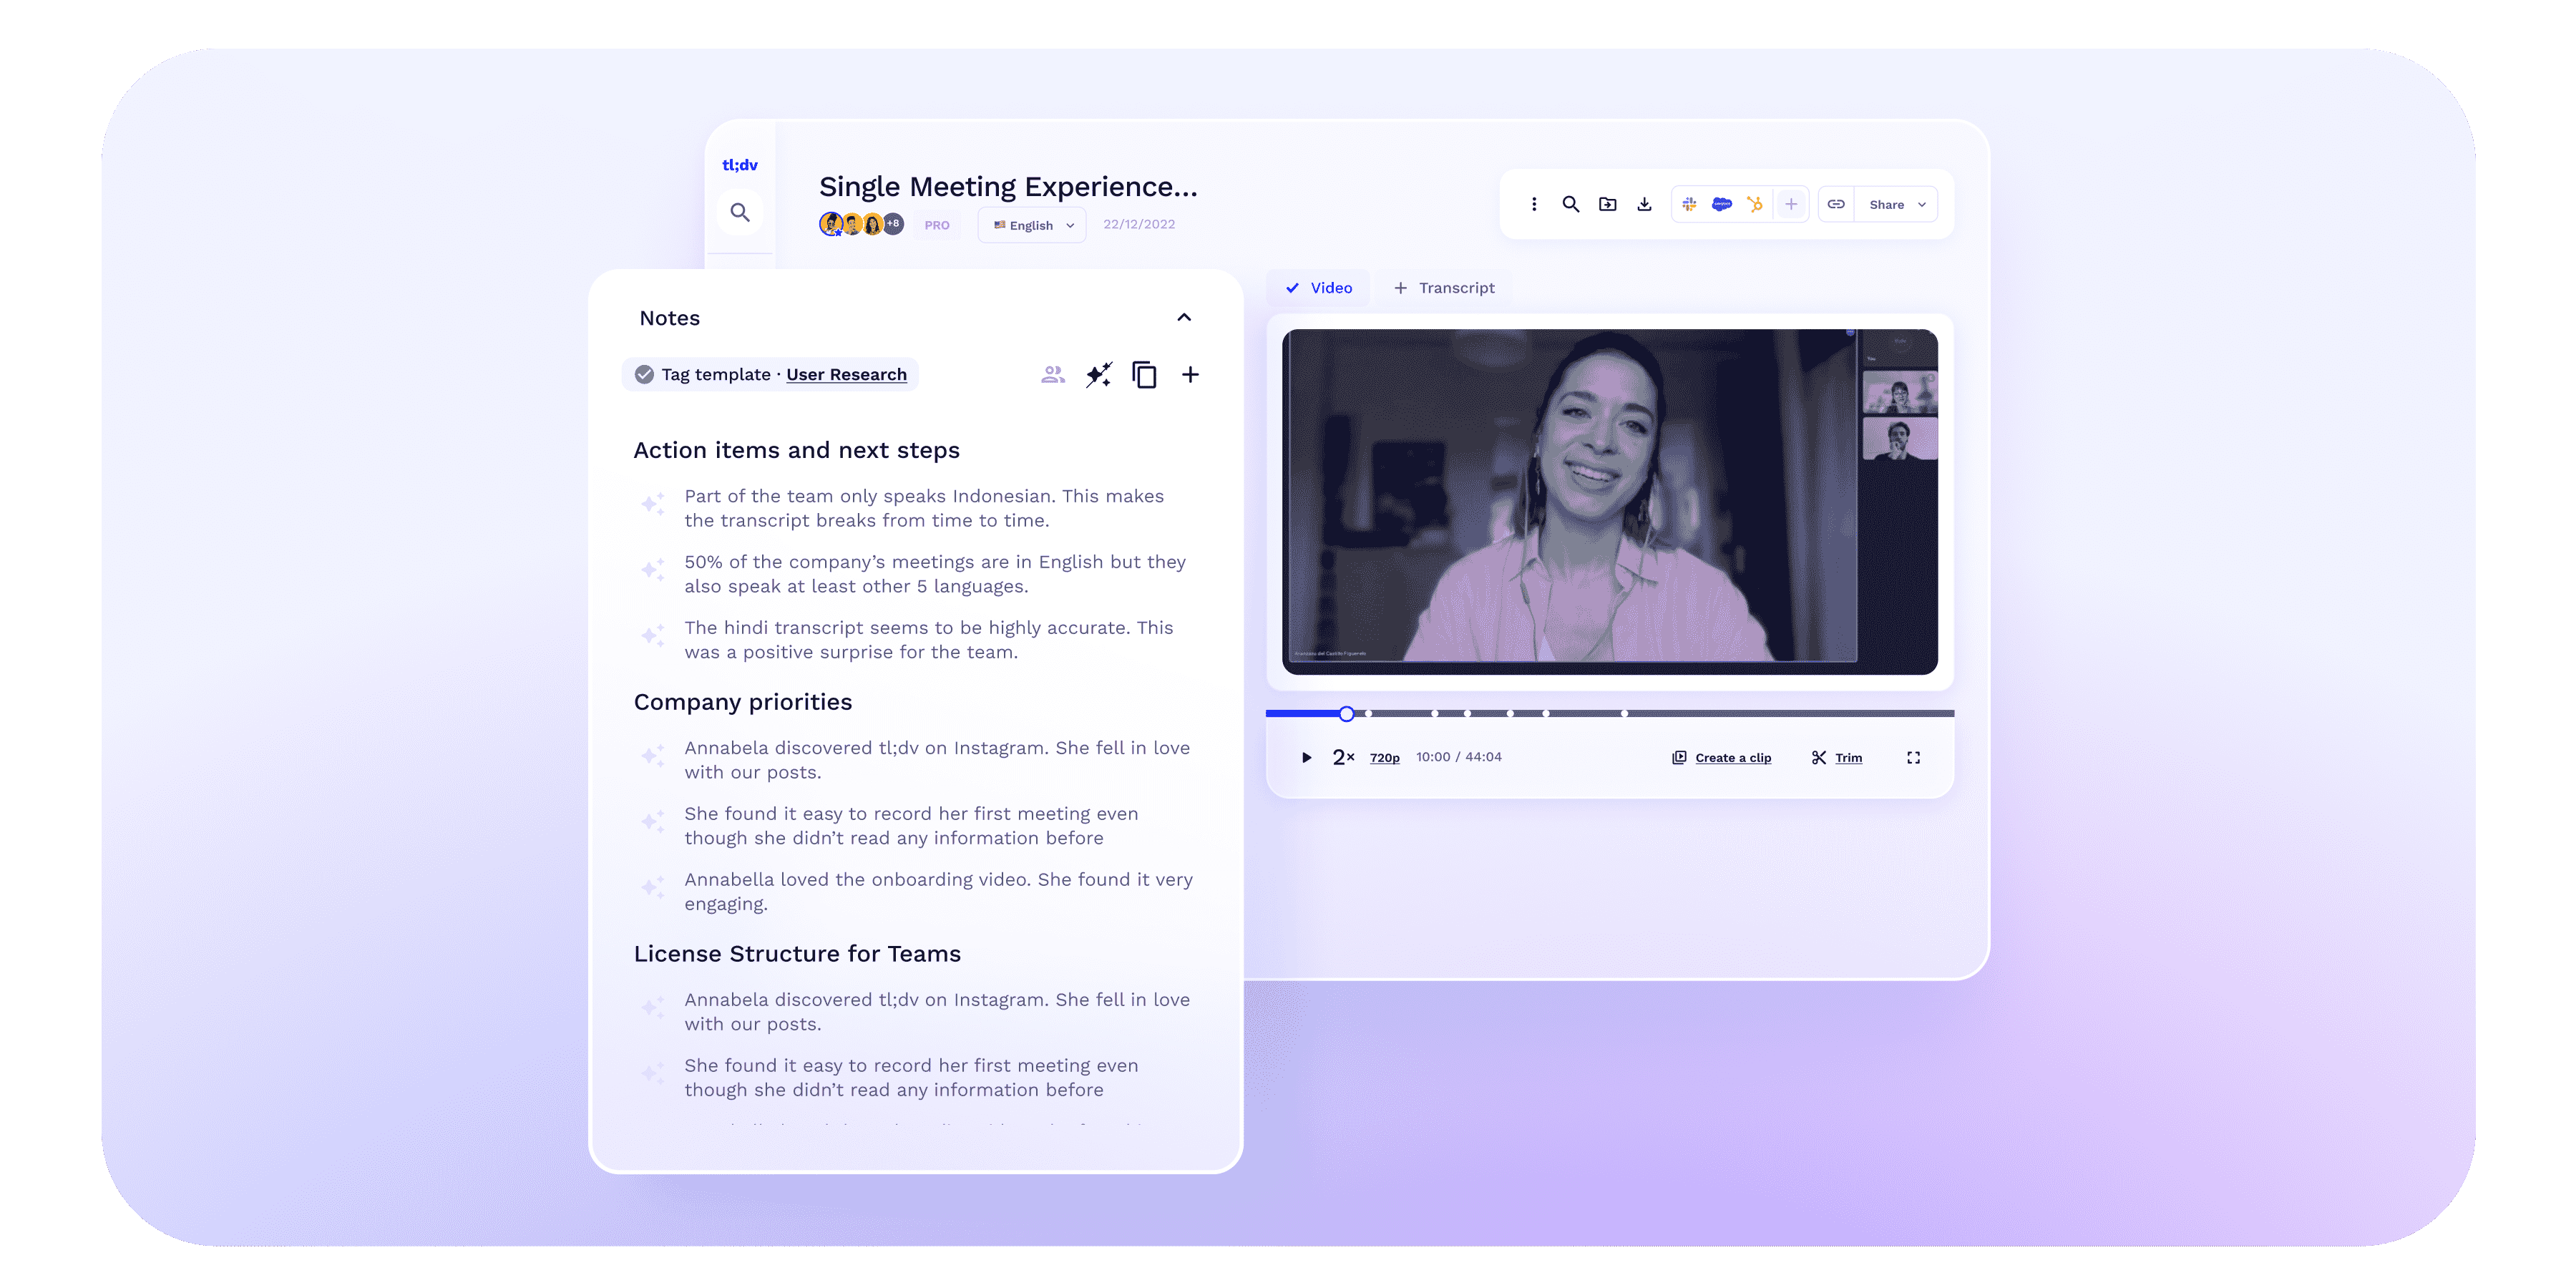Open the English language dropdown
The height and width of the screenshot is (1288, 2576).
[x=1032, y=225]
